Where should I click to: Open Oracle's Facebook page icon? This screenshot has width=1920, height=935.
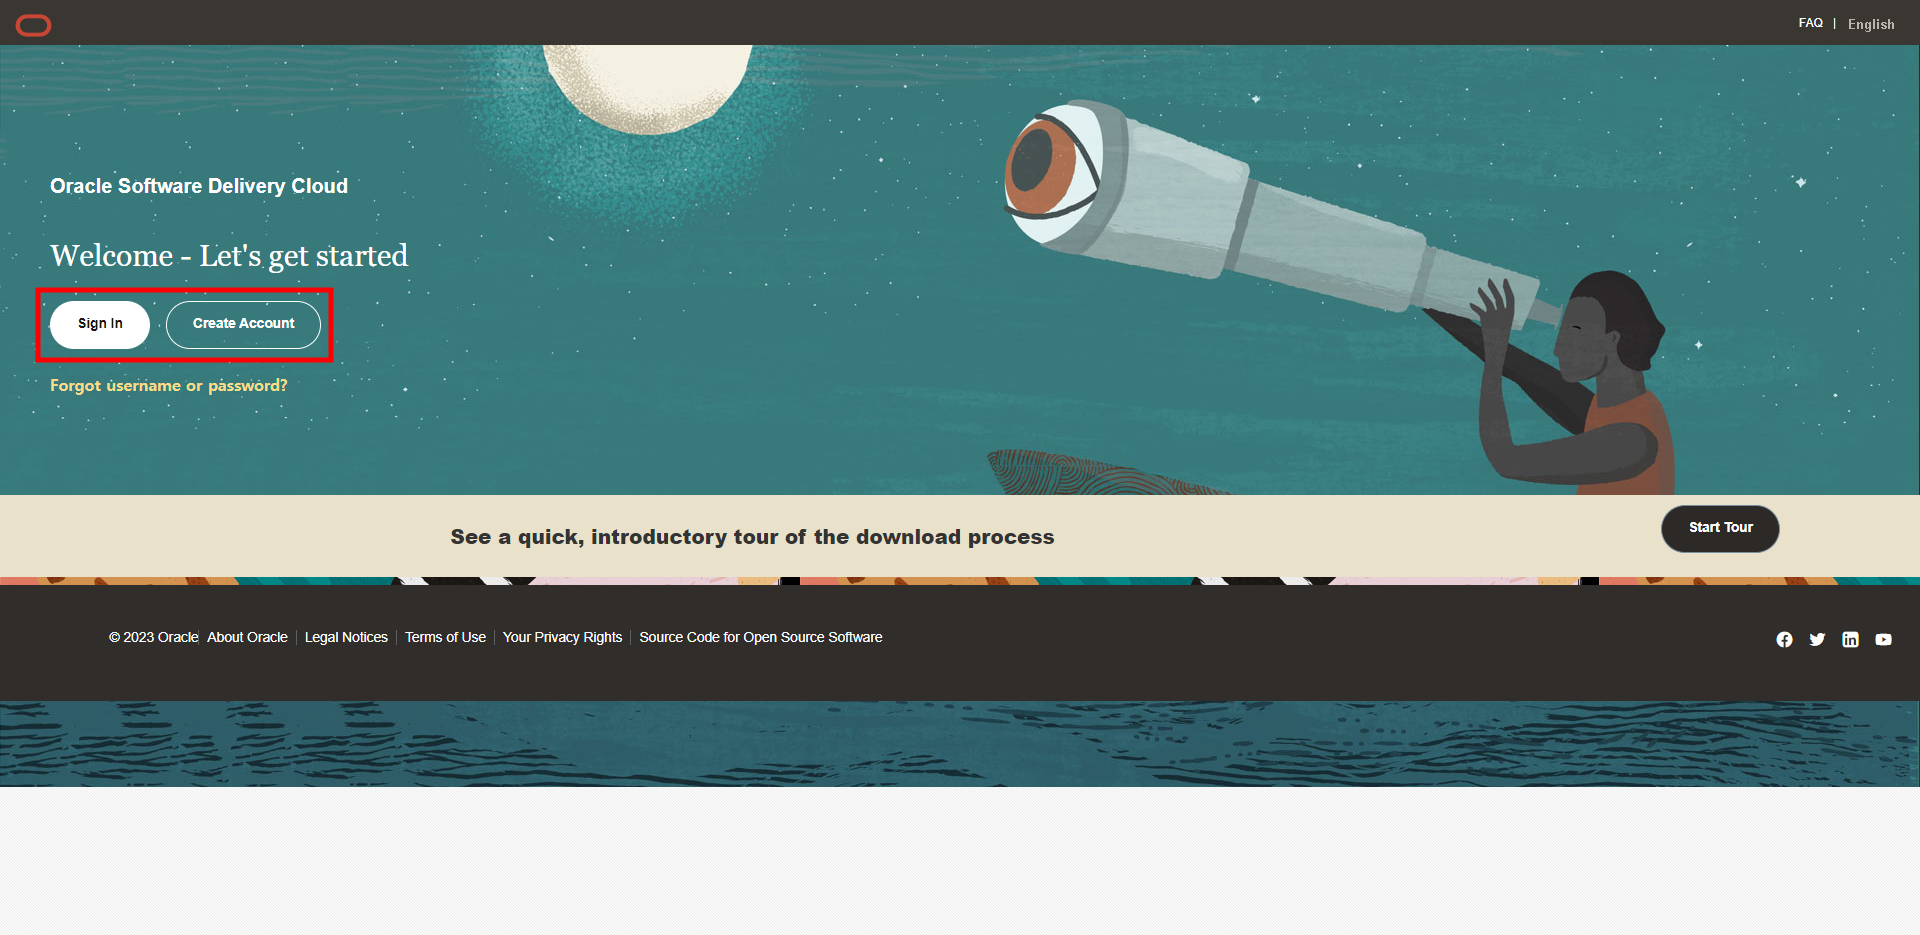click(1784, 639)
